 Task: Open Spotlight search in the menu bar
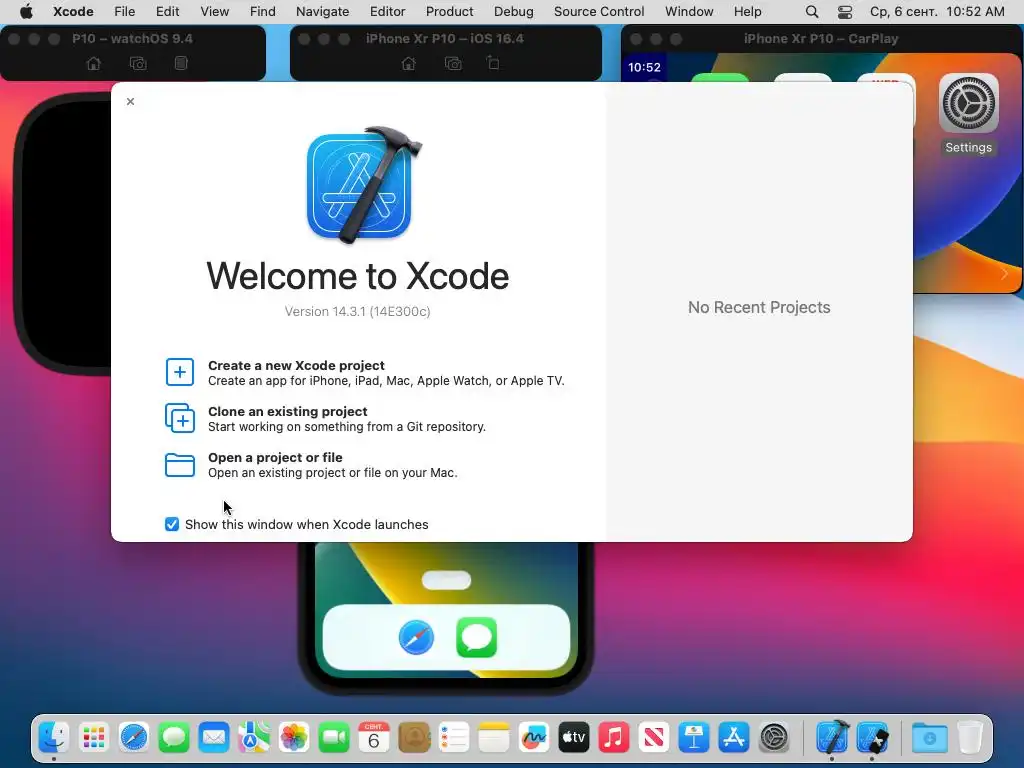812,12
